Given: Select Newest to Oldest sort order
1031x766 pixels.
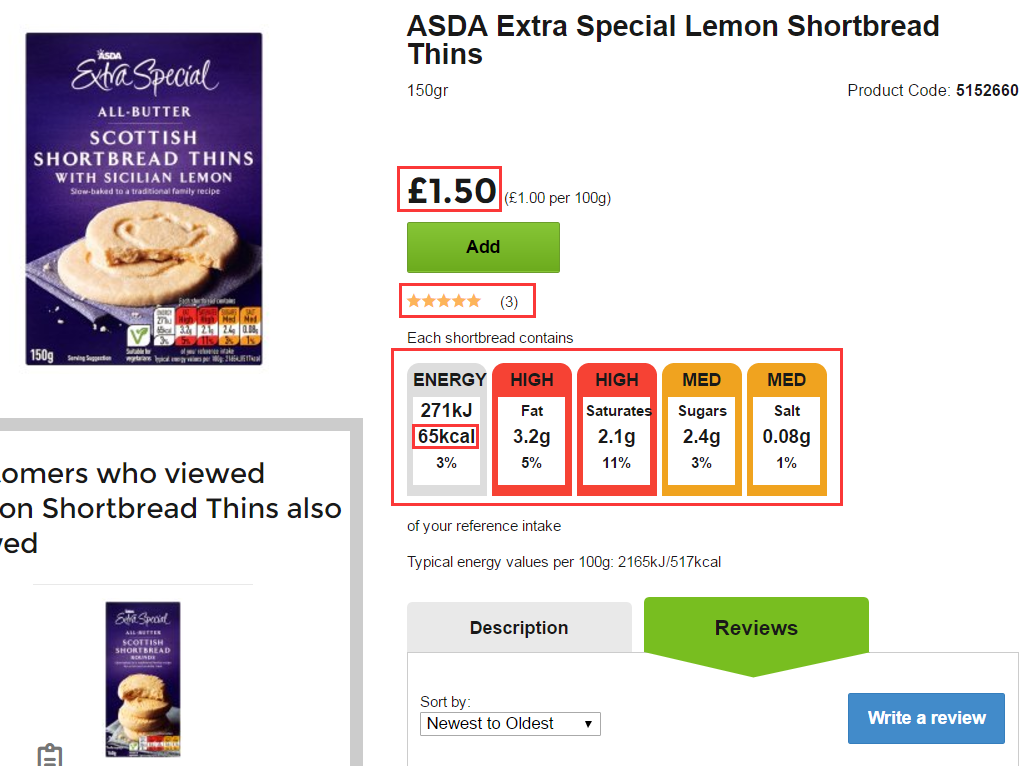Looking at the screenshot, I should point(510,723).
